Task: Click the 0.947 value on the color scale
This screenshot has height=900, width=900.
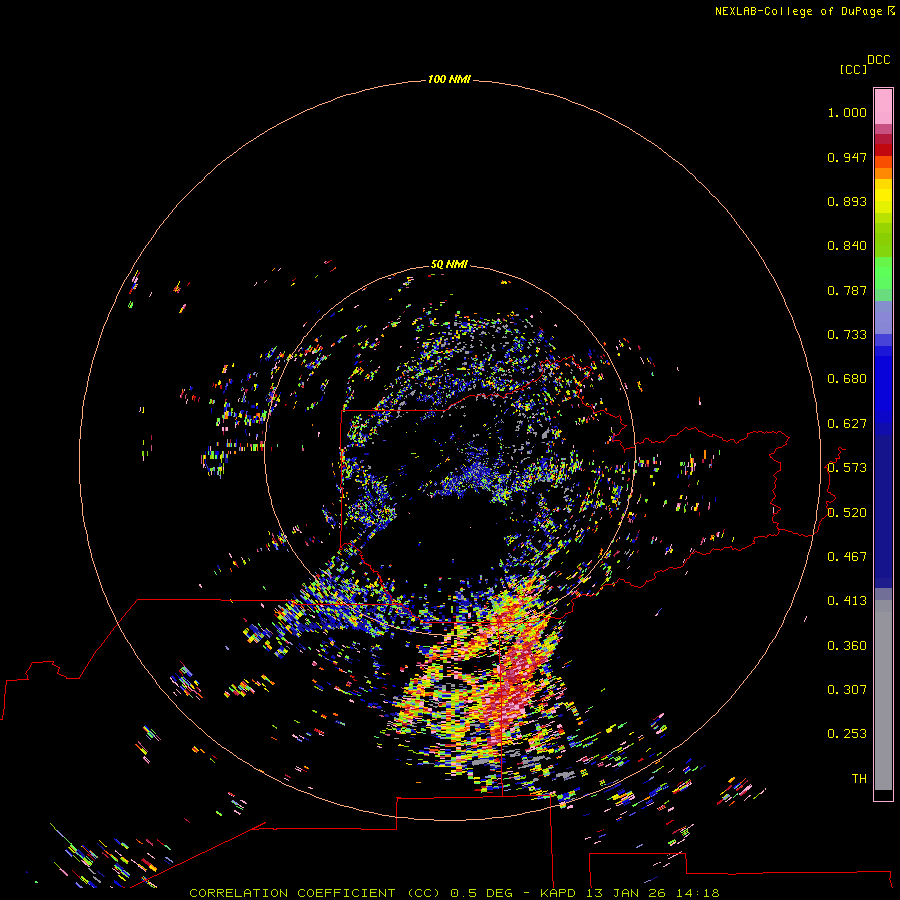Action: click(x=847, y=157)
